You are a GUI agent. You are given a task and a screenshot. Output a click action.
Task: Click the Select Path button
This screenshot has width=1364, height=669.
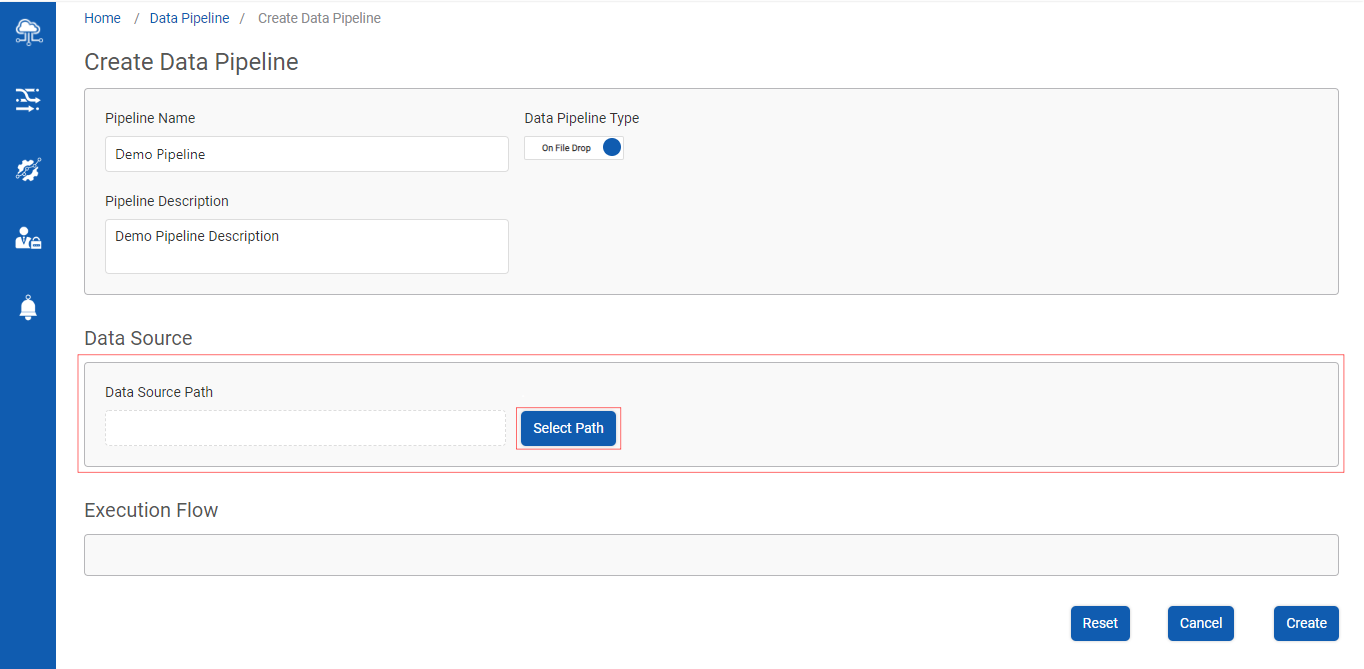click(x=568, y=428)
